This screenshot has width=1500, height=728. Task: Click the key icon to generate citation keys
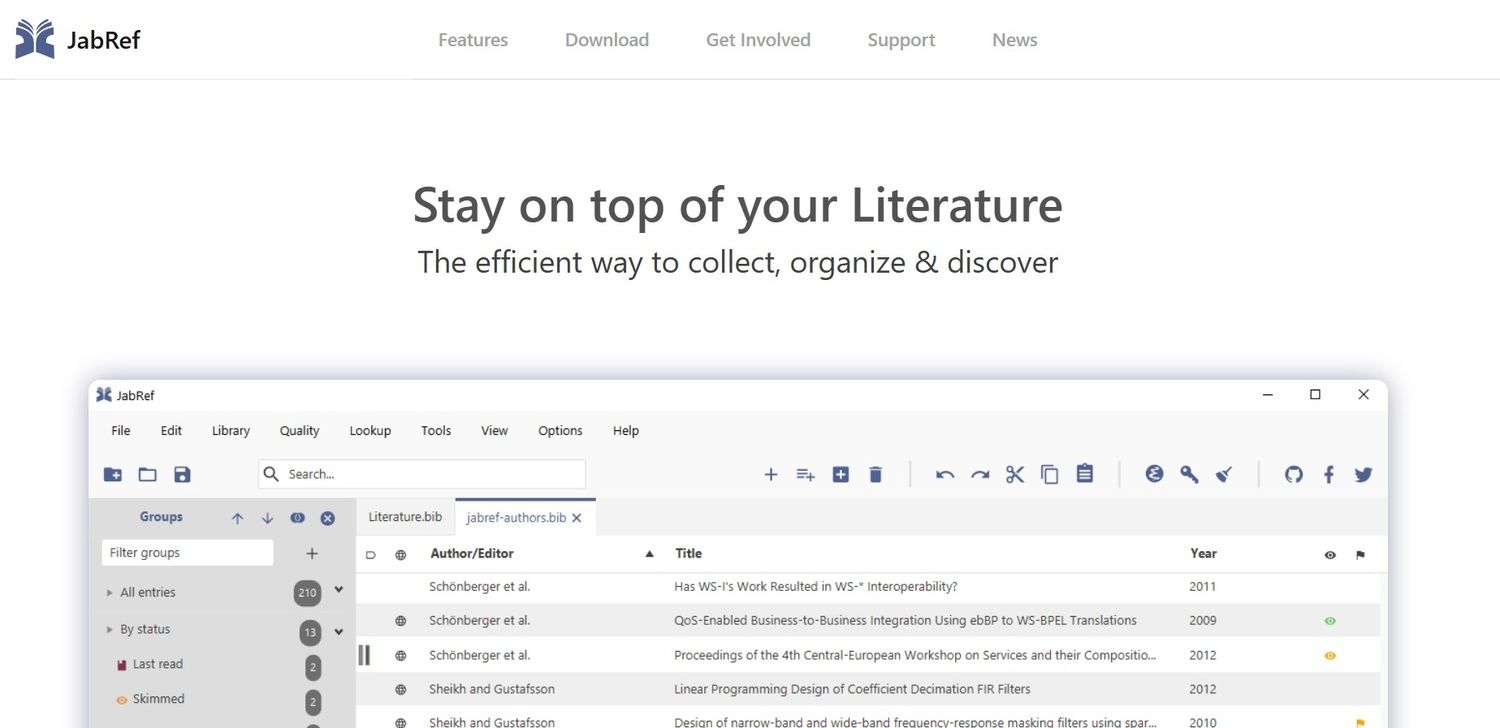[1189, 475]
